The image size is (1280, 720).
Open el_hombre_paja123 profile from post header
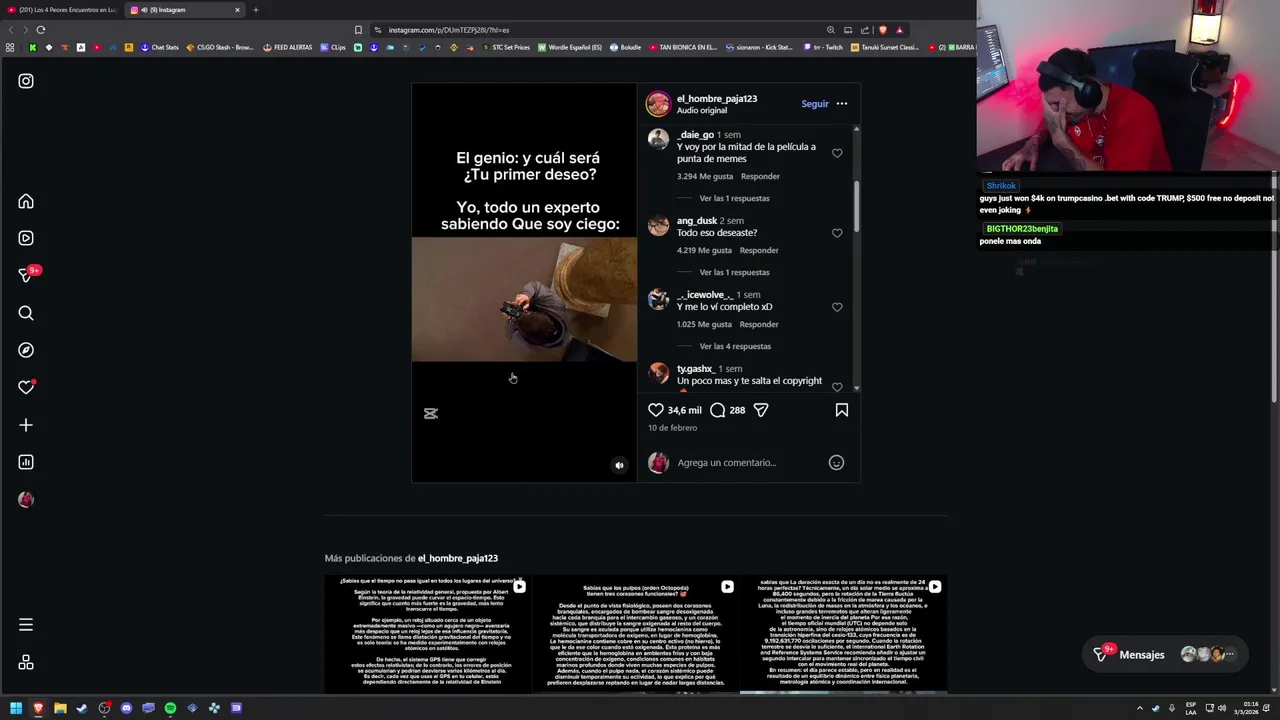coord(717,98)
